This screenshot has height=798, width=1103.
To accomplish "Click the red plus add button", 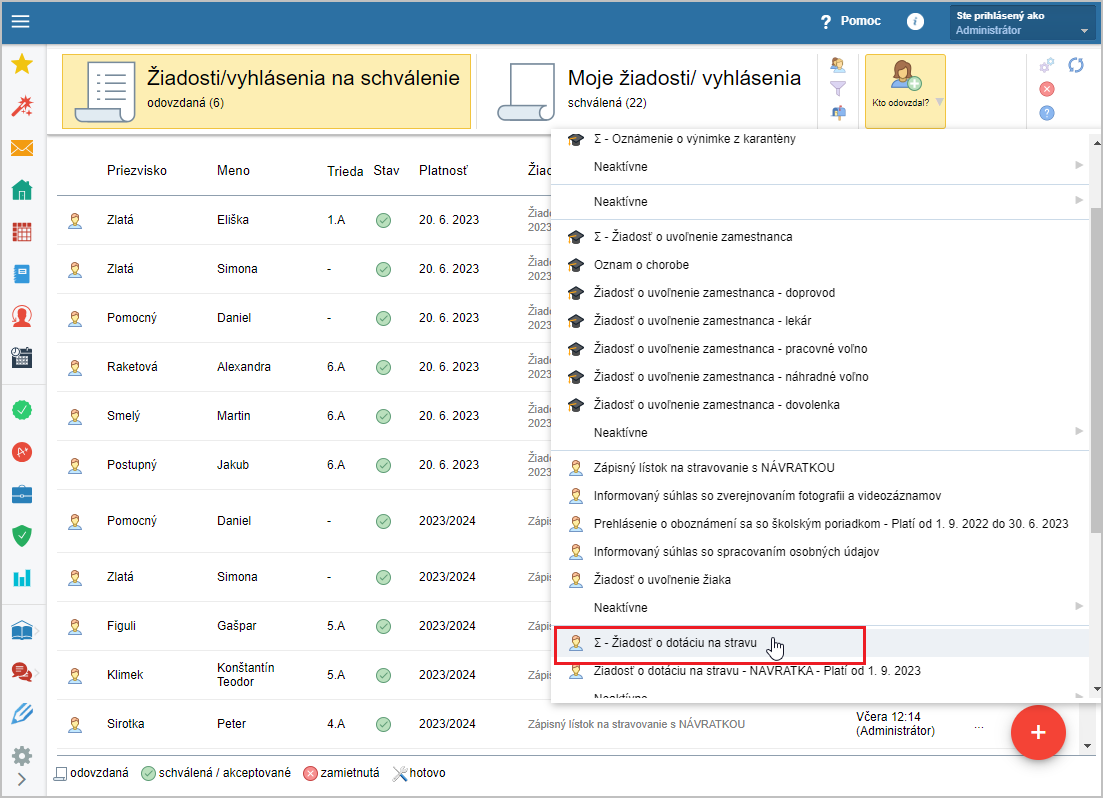I will coord(1038,733).
